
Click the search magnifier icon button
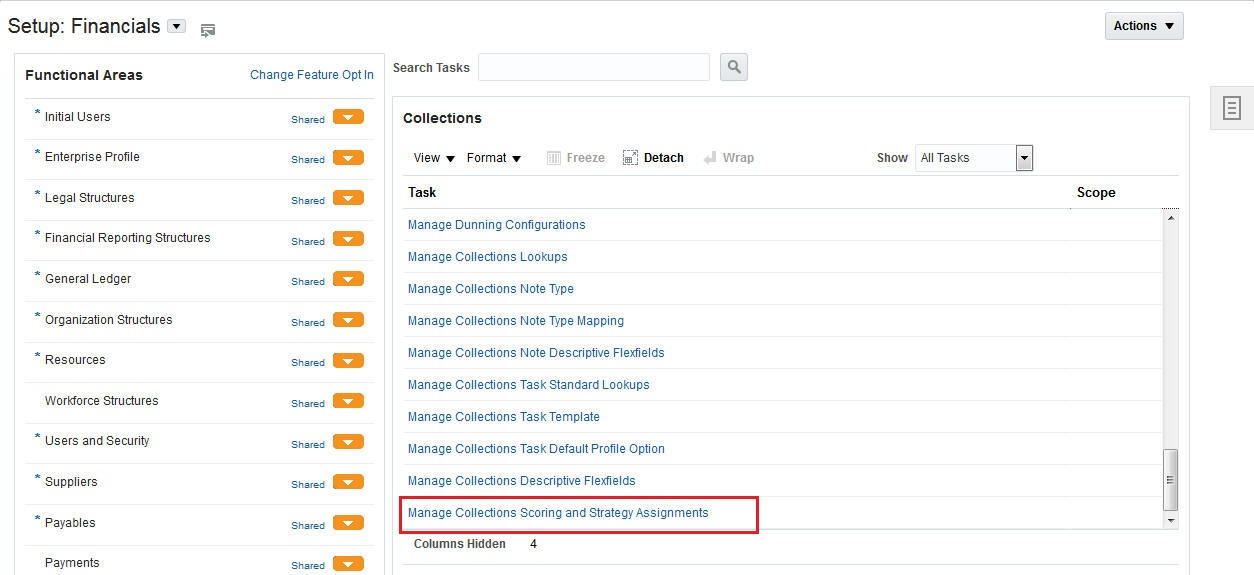734,67
